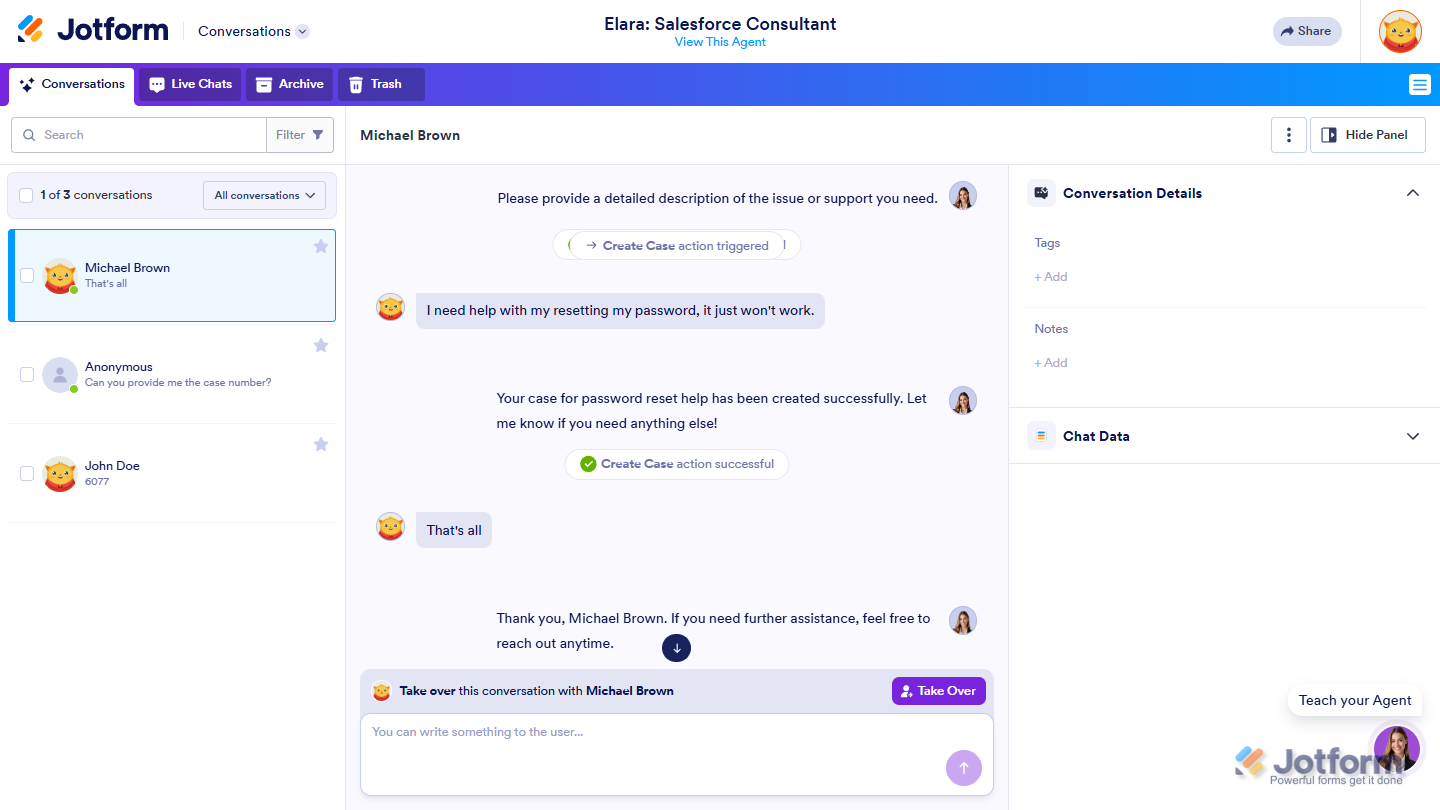Image resolution: width=1440 pixels, height=810 pixels.
Task: Open the three-dot options menu for Michael Brown
Action: click(x=1289, y=134)
